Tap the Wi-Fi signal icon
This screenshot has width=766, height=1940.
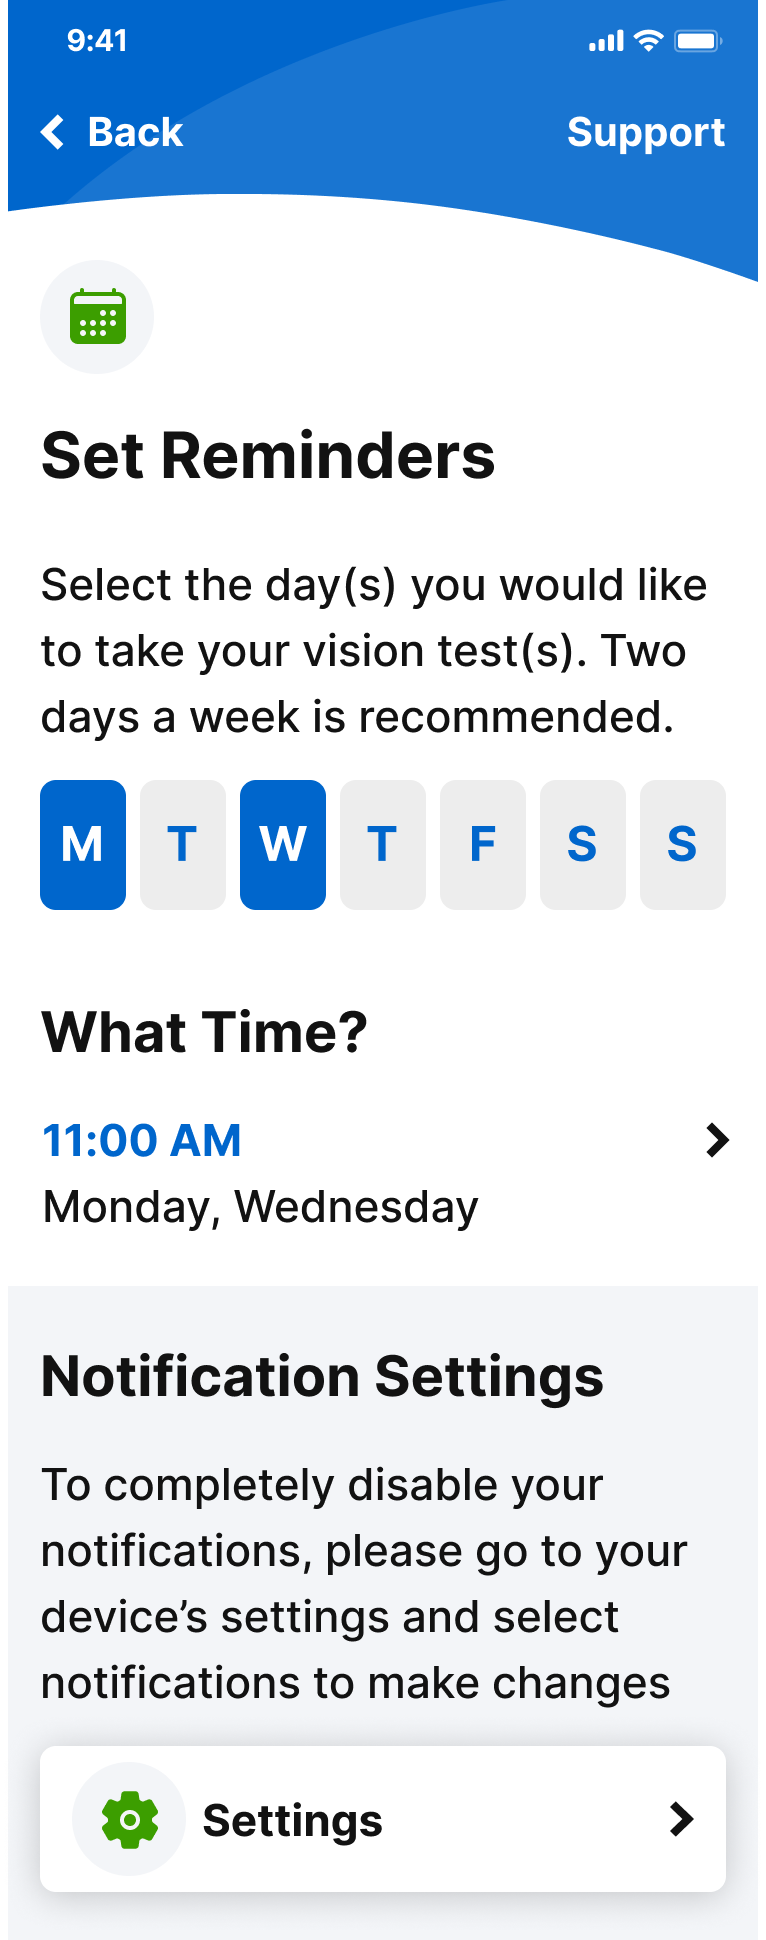coord(649,41)
